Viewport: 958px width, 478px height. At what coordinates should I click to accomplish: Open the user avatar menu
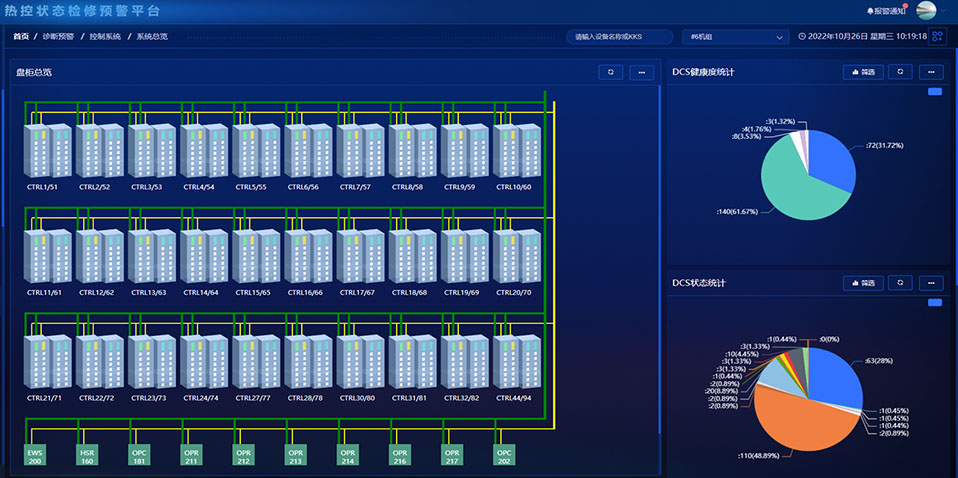click(x=927, y=11)
